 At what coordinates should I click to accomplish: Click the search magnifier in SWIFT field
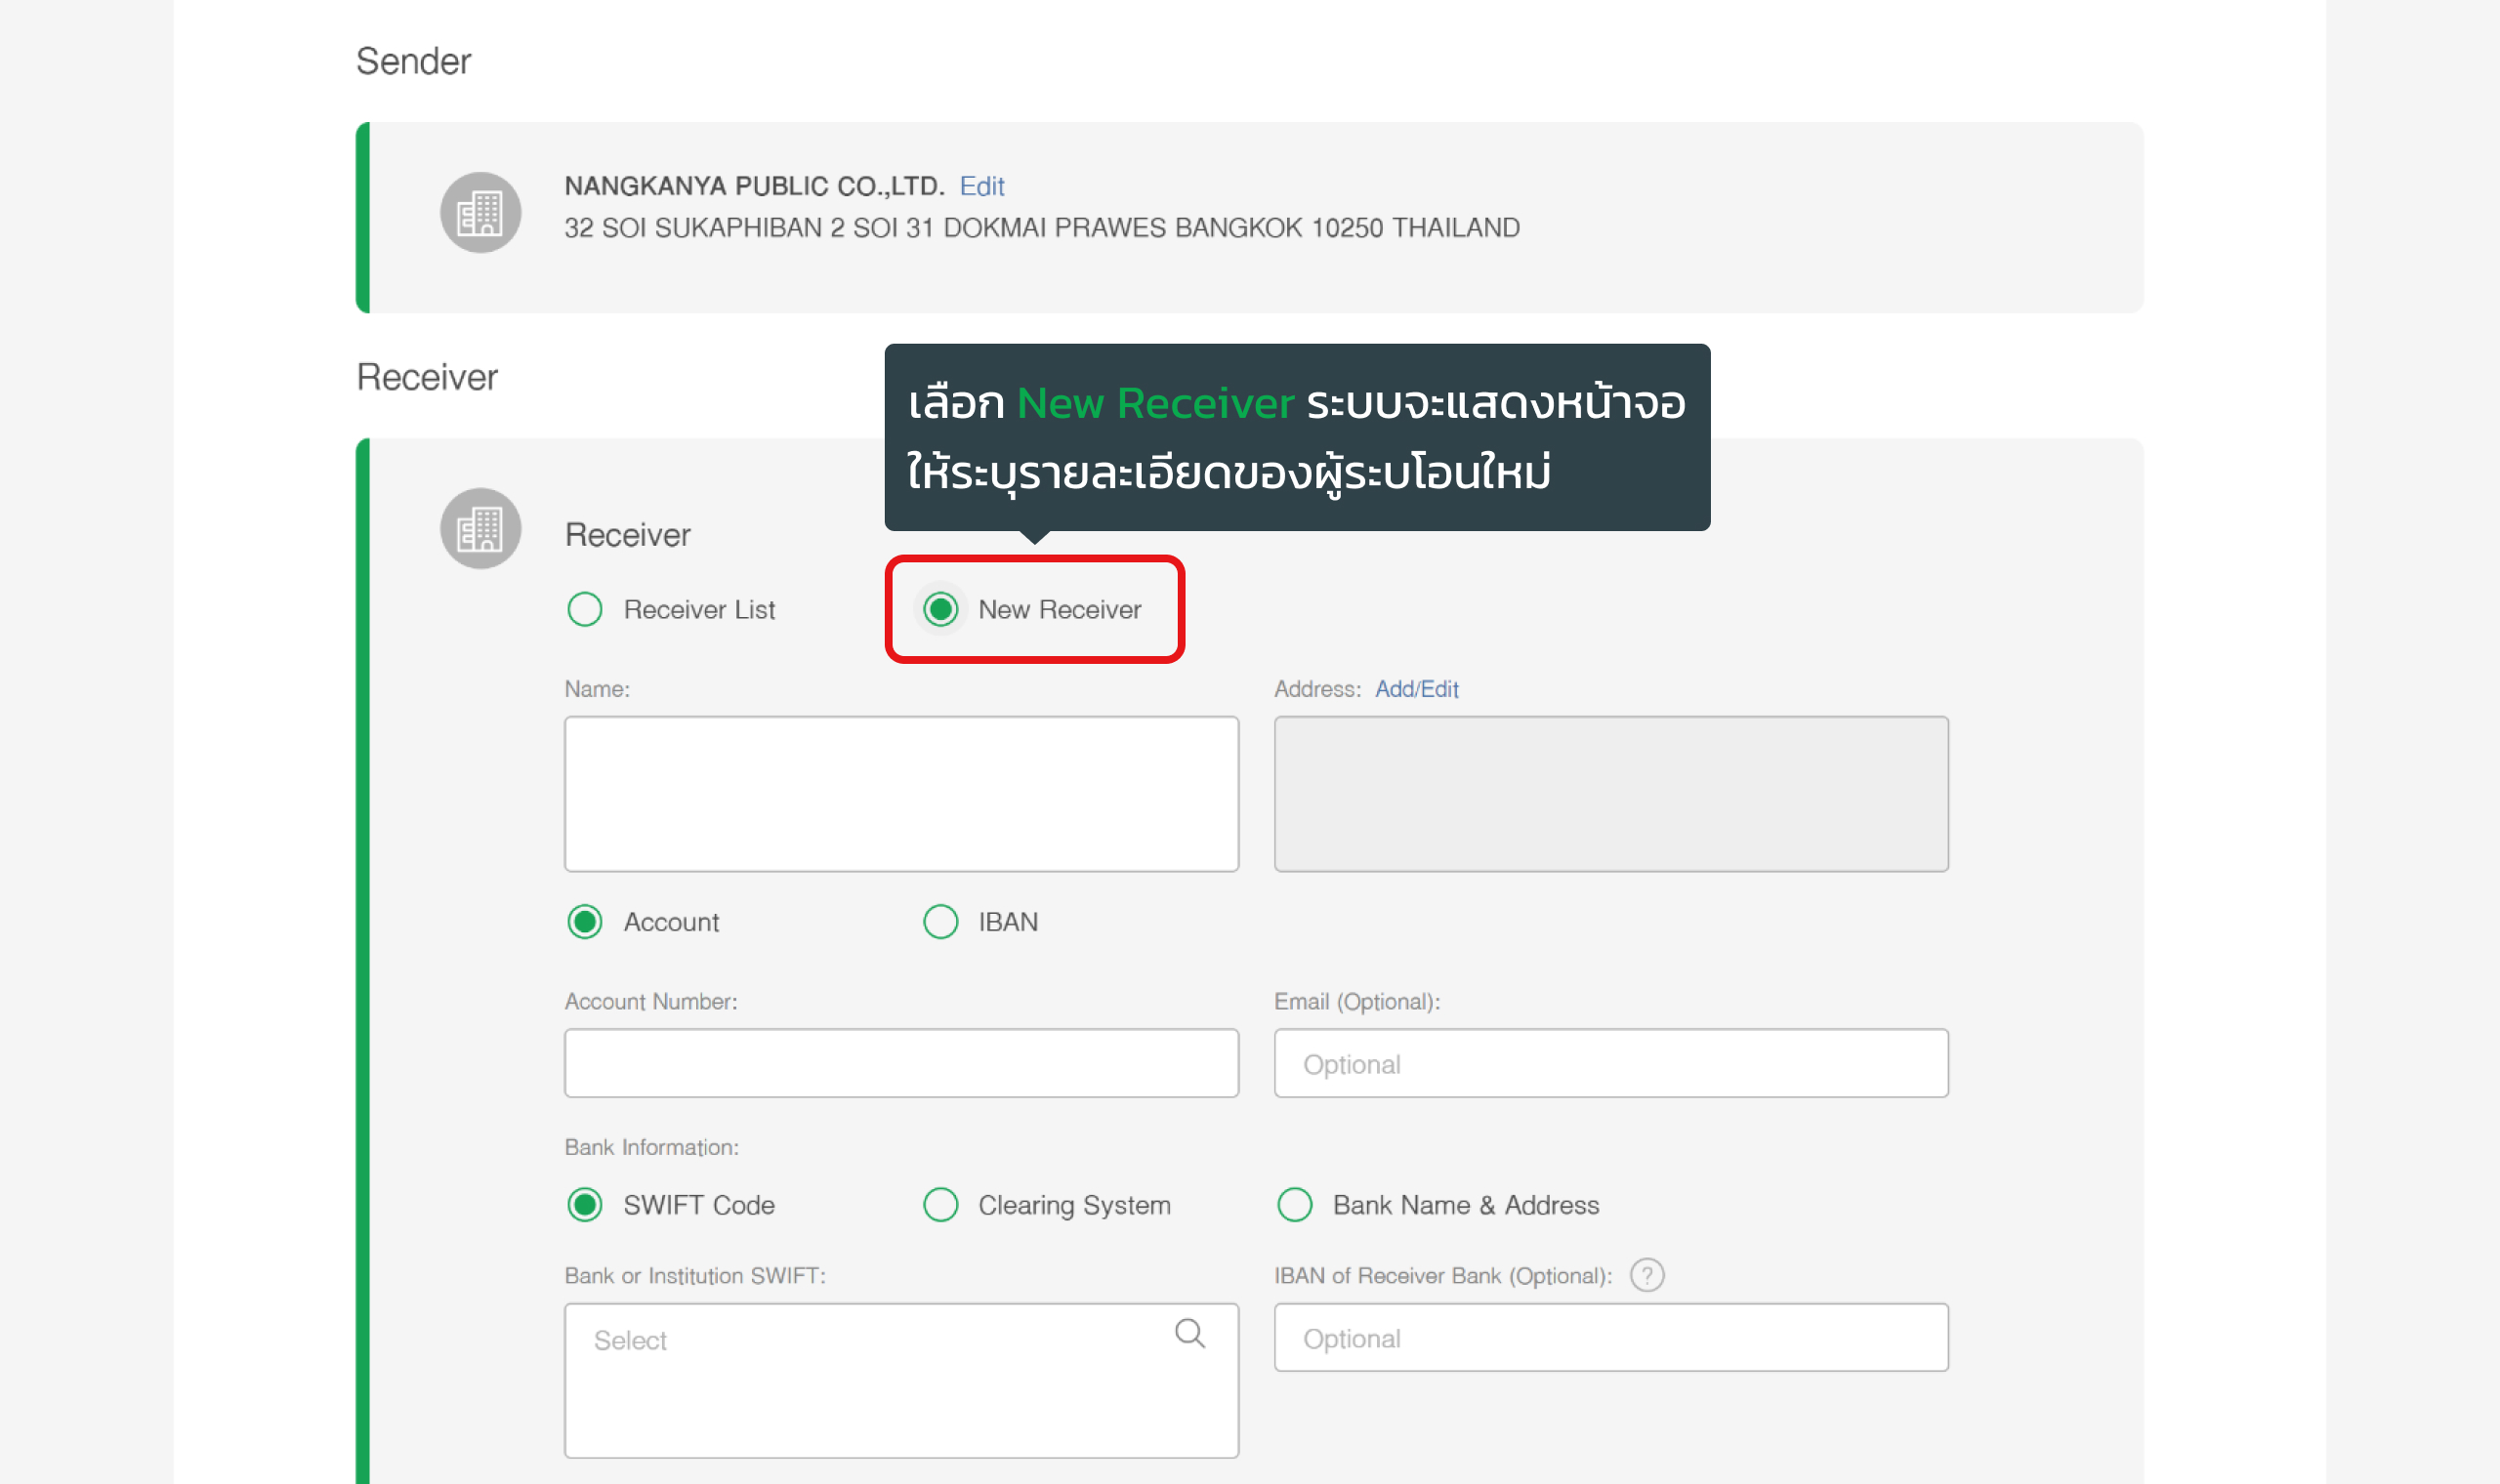click(x=1189, y=1333)
